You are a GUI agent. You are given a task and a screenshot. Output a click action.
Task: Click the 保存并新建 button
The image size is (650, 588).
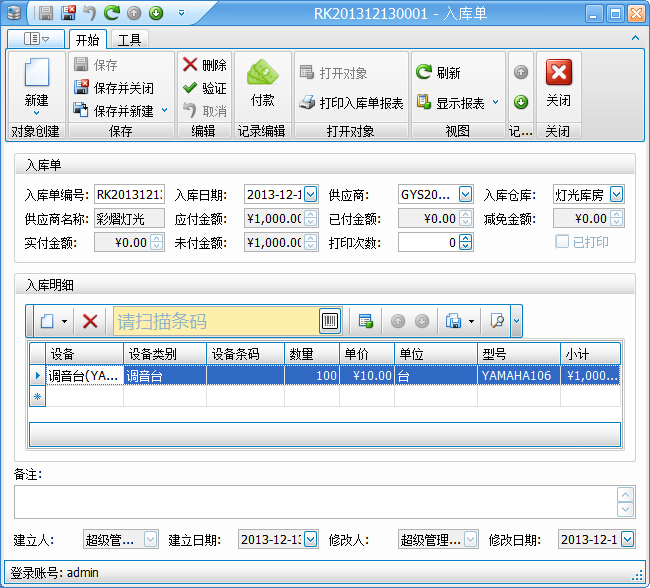pyautogui.click(x=113, y=111)
